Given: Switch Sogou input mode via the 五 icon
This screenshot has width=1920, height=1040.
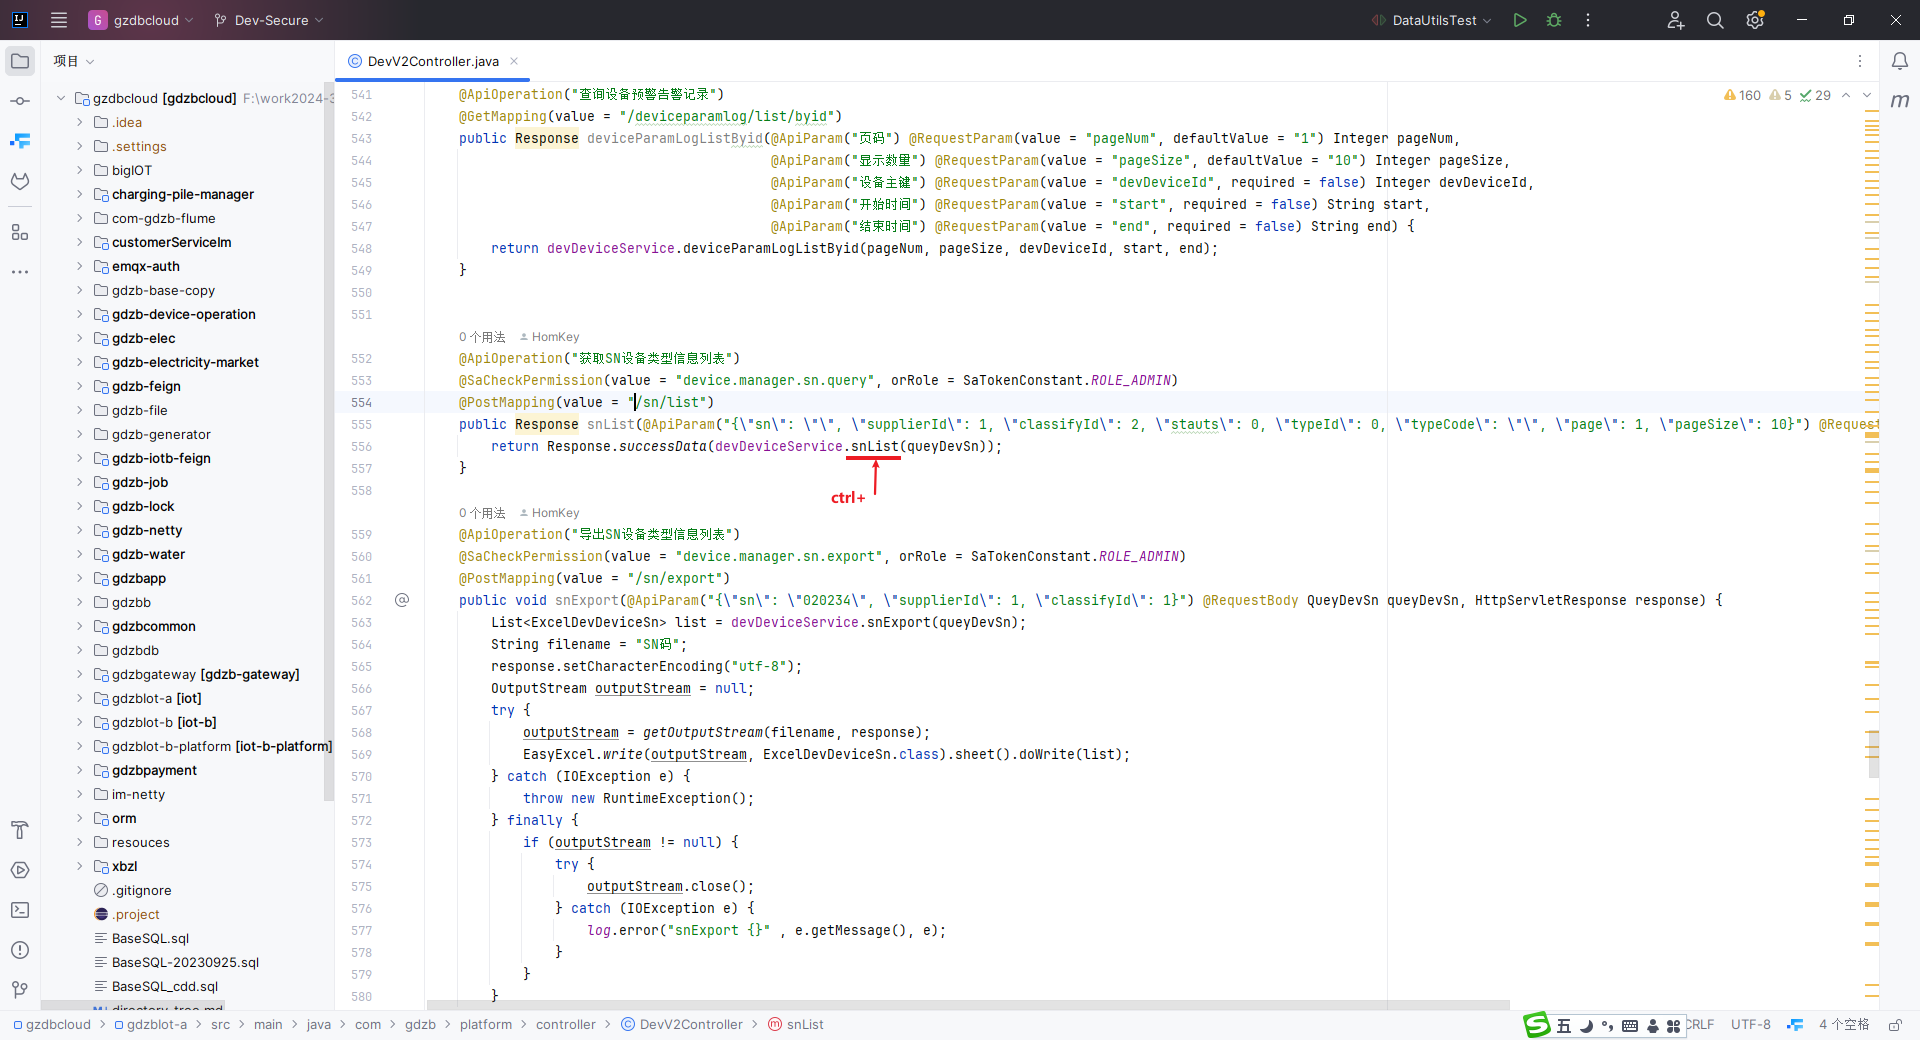Looking at the screenshot, I should [1563, 1025].
